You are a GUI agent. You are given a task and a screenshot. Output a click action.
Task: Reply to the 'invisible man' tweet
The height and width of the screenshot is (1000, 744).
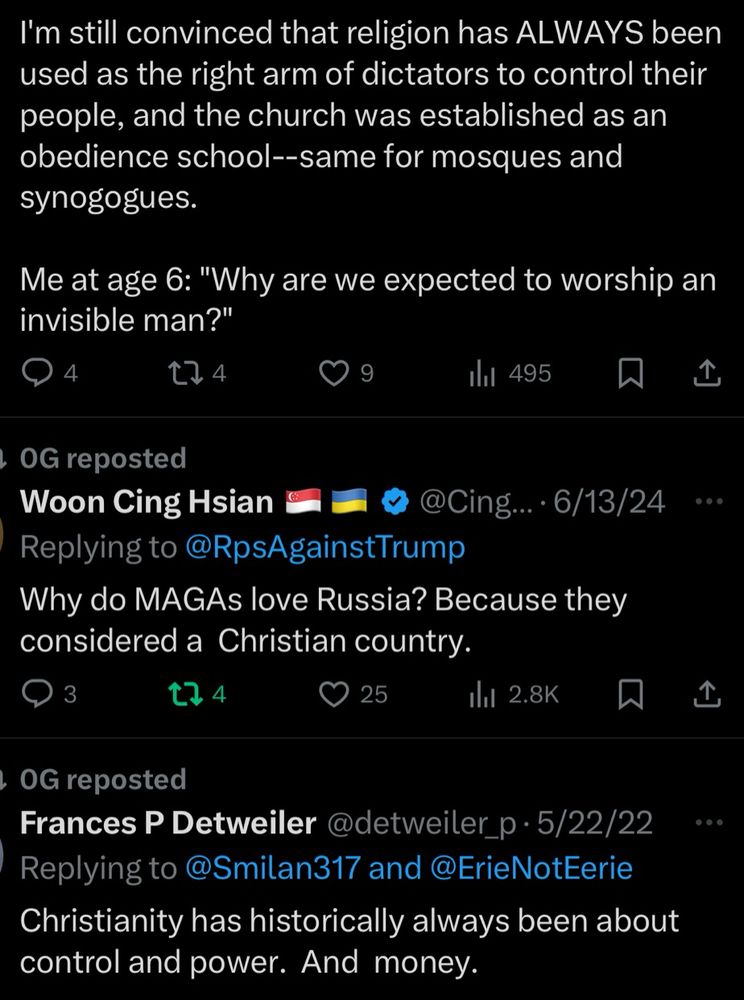(37, 374)
